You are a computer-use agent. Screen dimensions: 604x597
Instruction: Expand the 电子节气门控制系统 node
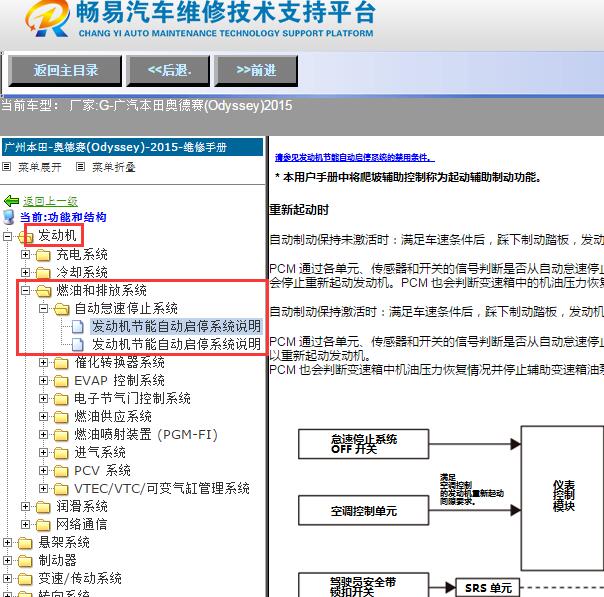pos(44,398)
